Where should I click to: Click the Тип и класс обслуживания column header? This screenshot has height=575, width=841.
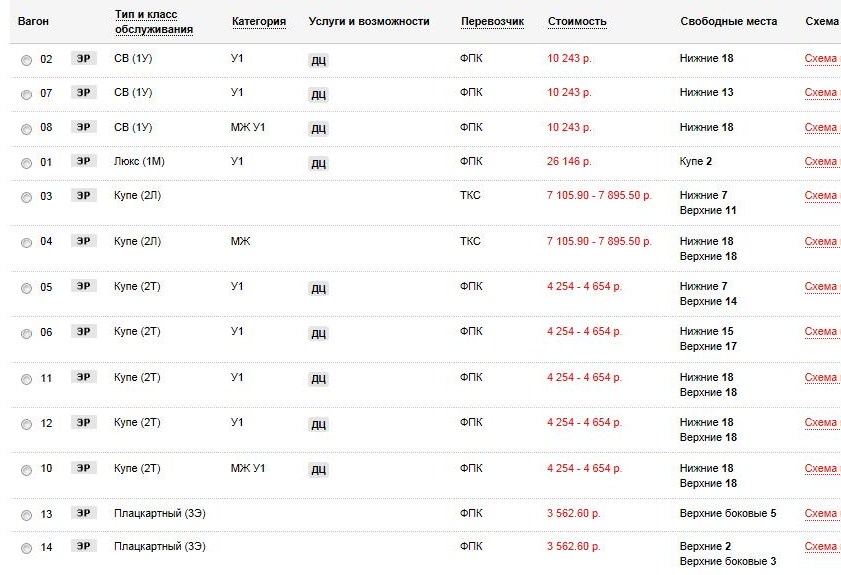pos(153,22)
